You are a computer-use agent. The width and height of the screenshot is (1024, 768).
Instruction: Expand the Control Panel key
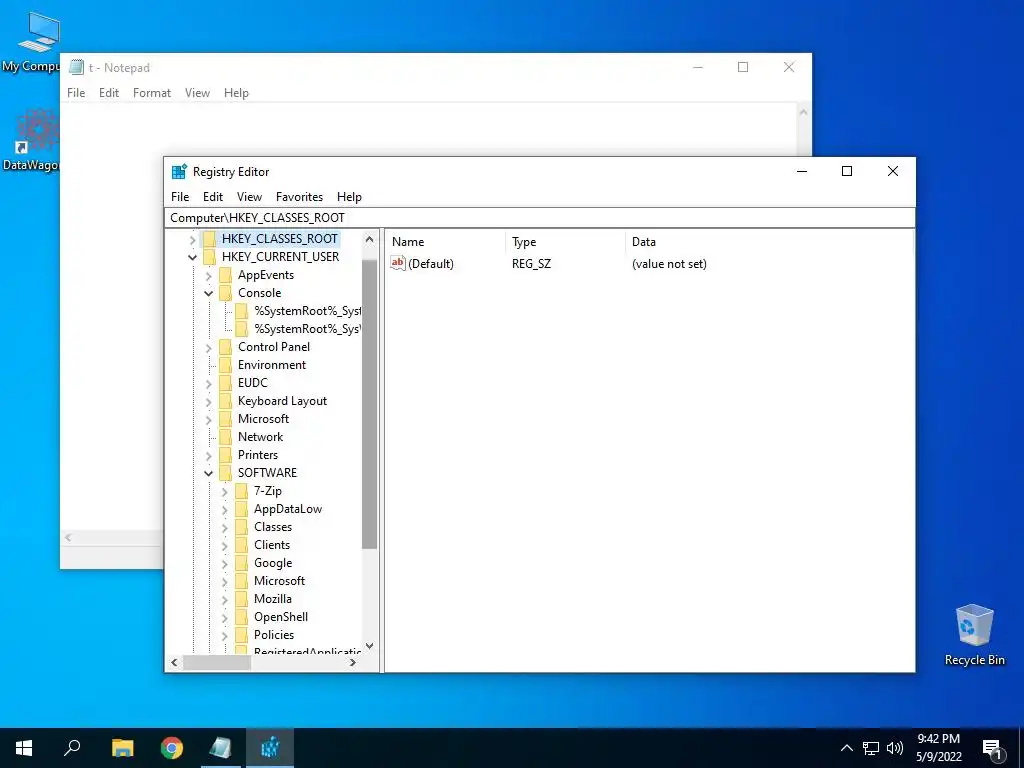pyautogui.click(x=208, y=347)
